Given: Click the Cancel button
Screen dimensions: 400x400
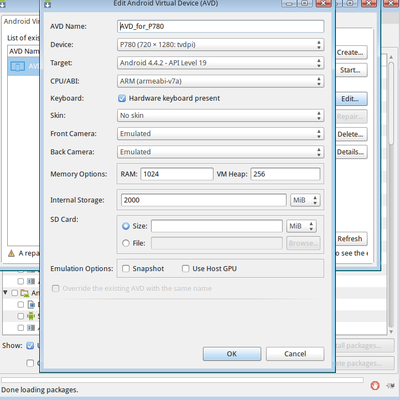Looking at the screenshot, I should [295, 354].
